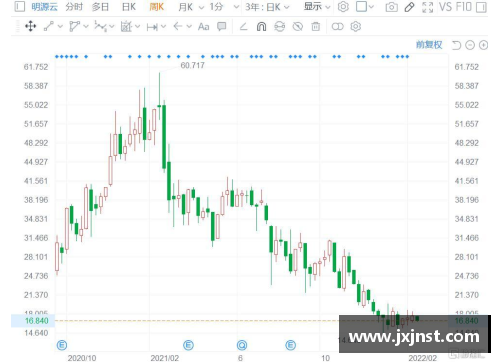
Task: Open the 显示 display dropdown
Action: (317, 7)
